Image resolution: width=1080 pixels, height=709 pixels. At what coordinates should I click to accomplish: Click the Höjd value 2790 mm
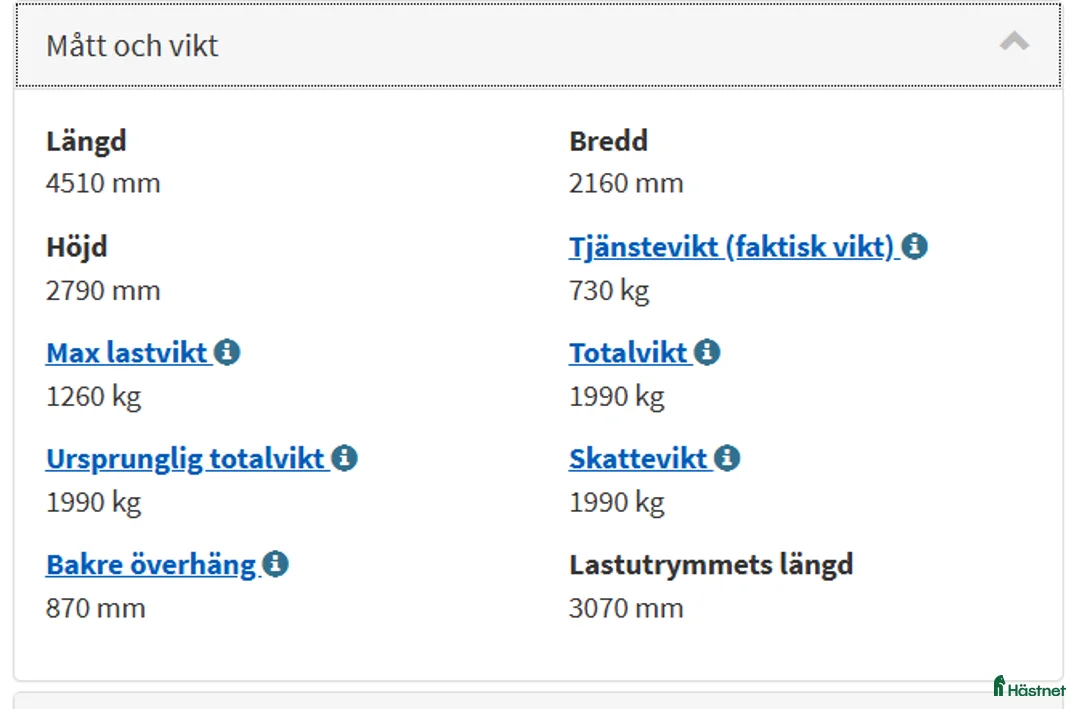point(103,291)
